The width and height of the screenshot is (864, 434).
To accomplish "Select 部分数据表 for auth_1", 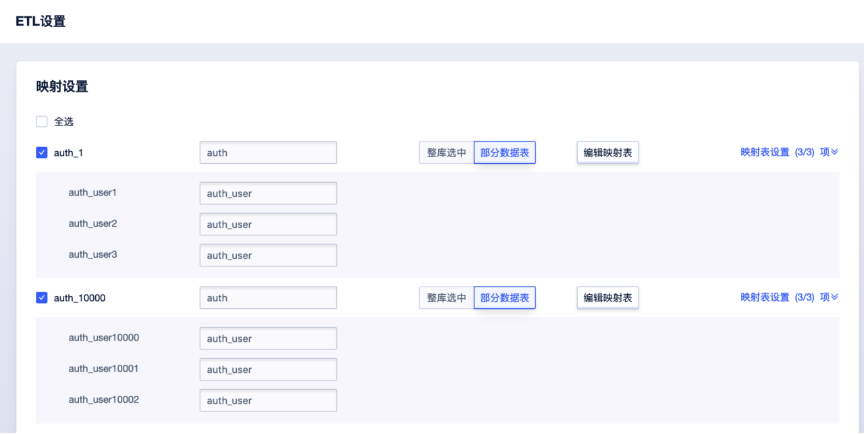I will (504, 153).
